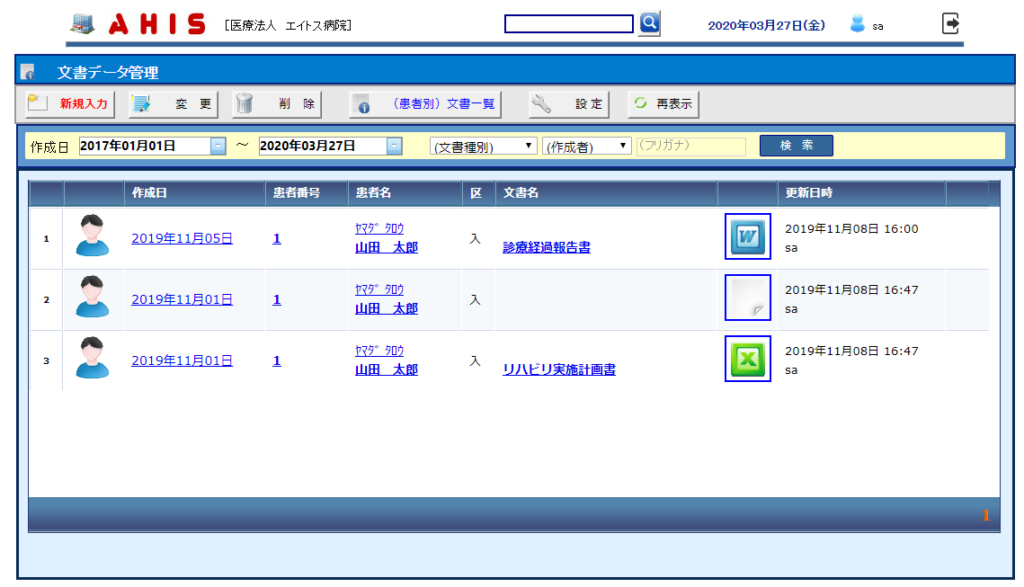Image resolution: width=1024 pixels, height=587 pixels.
Task: Click the header search text box
Action: coord(569,24)
